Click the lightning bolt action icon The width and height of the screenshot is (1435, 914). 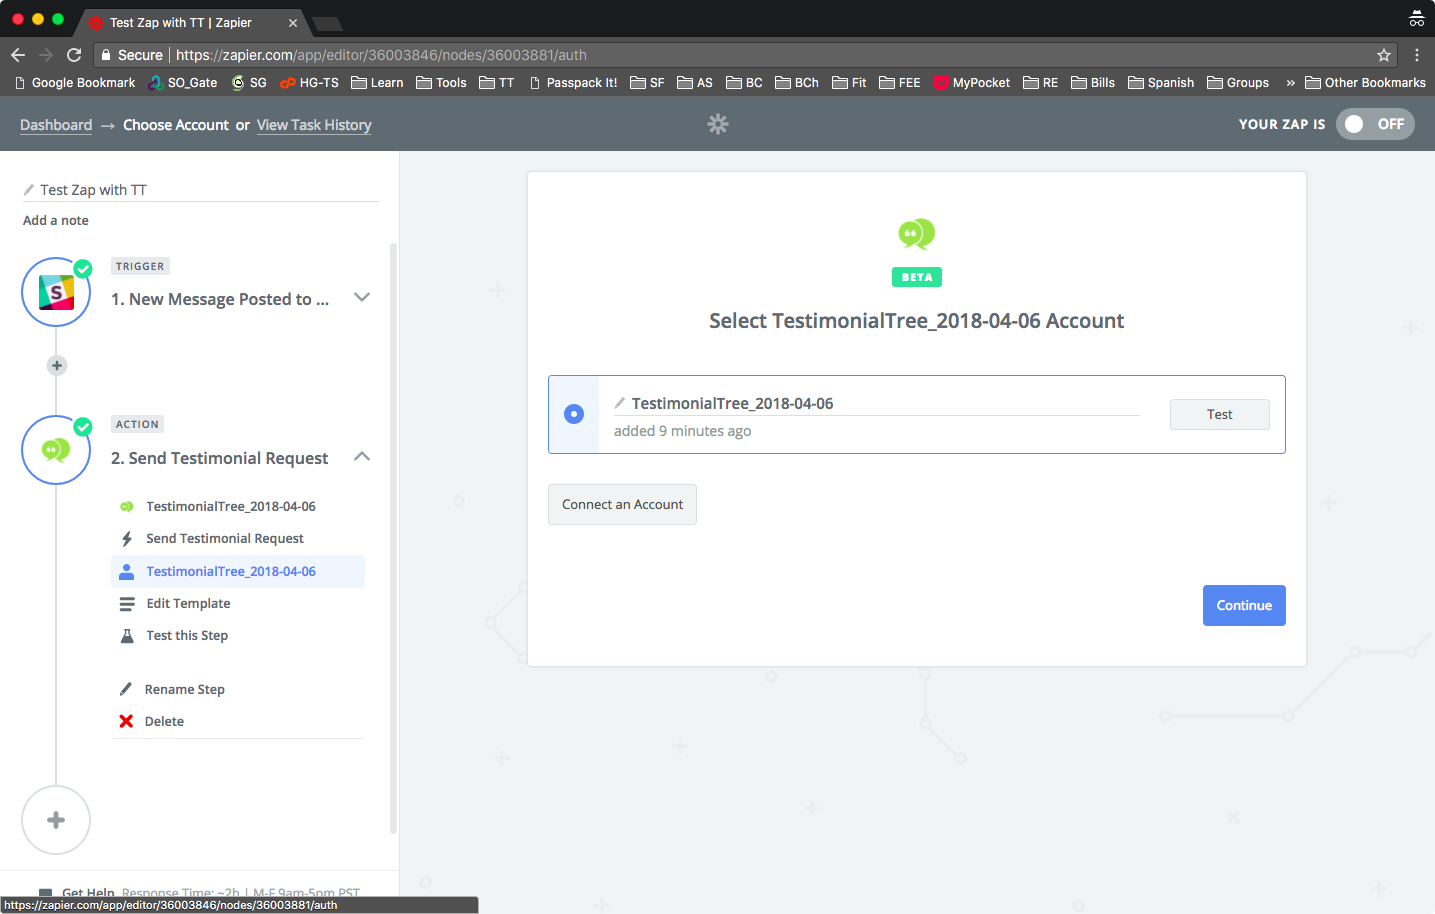coord(127,539)
